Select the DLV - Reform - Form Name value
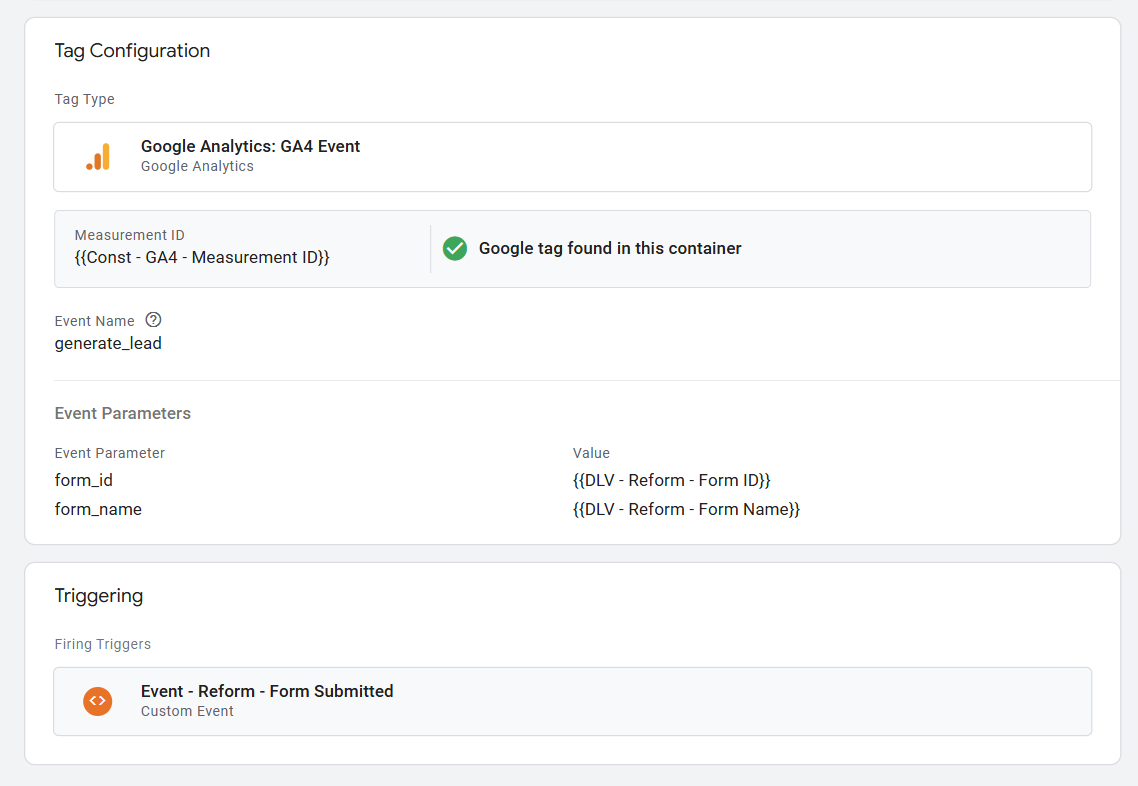1138x786 pixels. pyautogui.click(x=686, y=509)
